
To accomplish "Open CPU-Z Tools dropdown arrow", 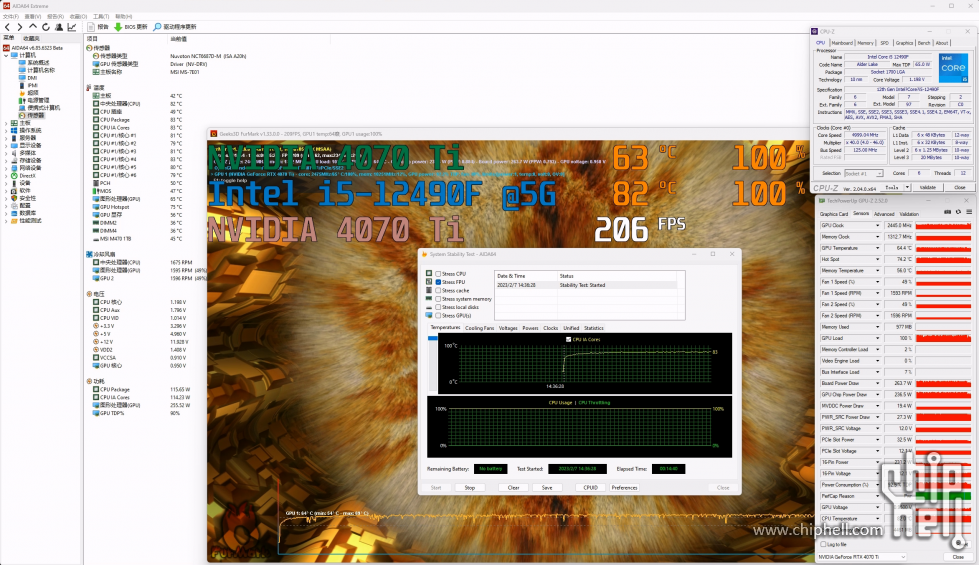I will coord(907,187).
